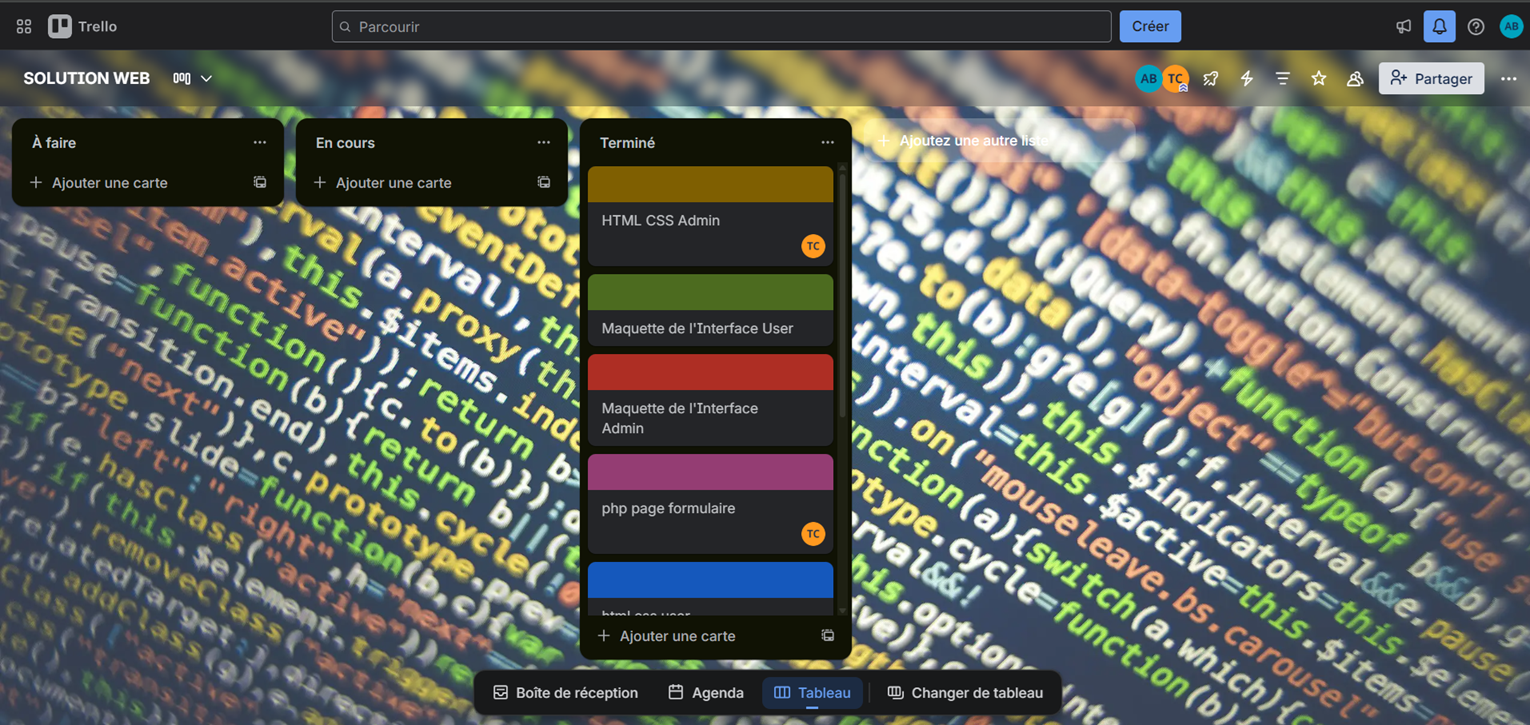
Task: Click the Créer button
Action: click(1150, 27)
